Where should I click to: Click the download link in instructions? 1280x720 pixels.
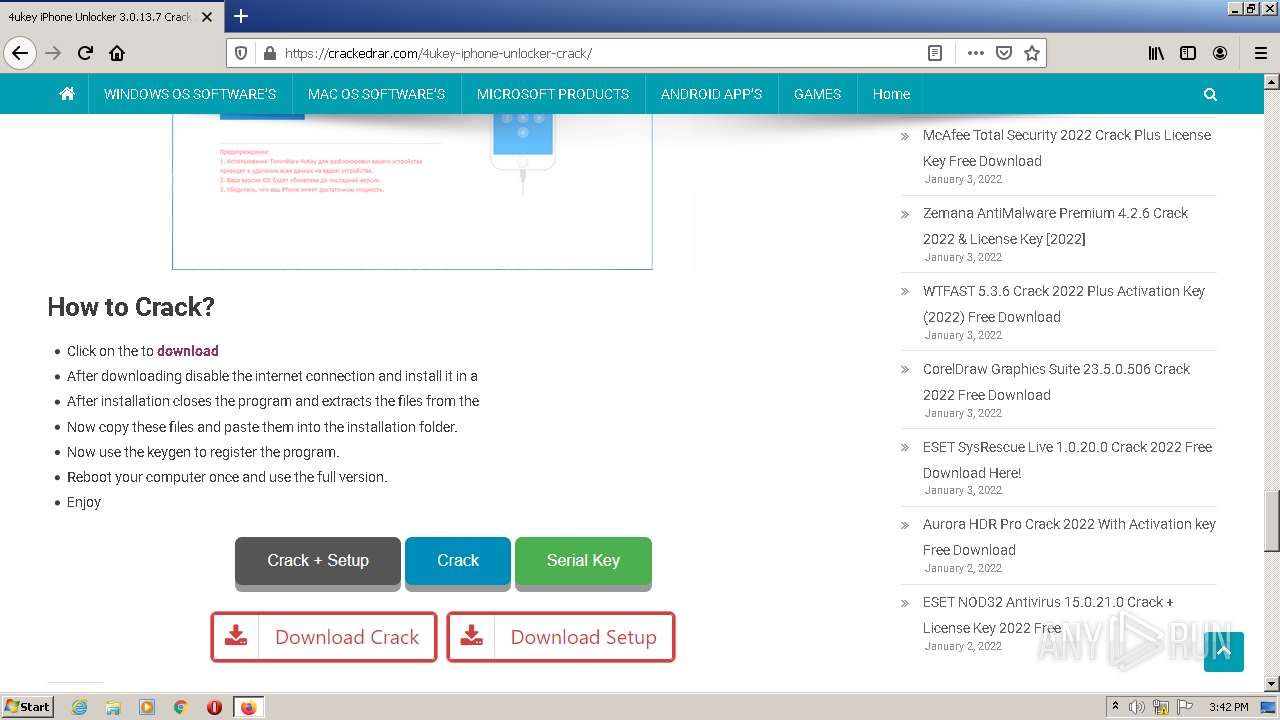click(x=187, y=351)
